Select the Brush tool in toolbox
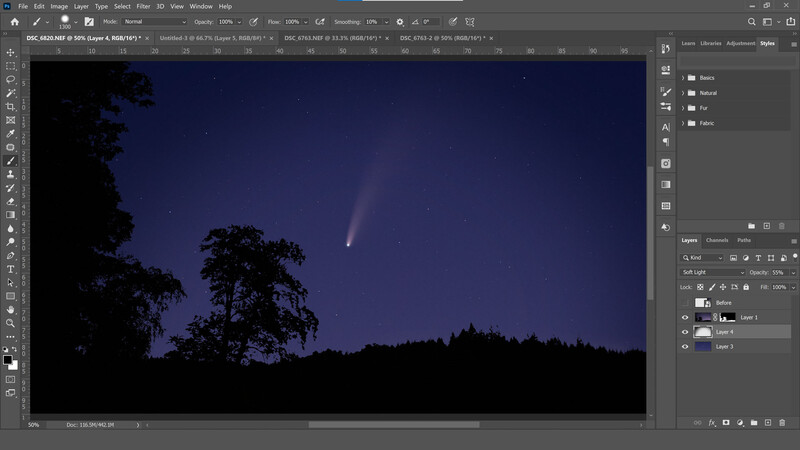The height and width of the screenshot is (450, 800). 10,161
